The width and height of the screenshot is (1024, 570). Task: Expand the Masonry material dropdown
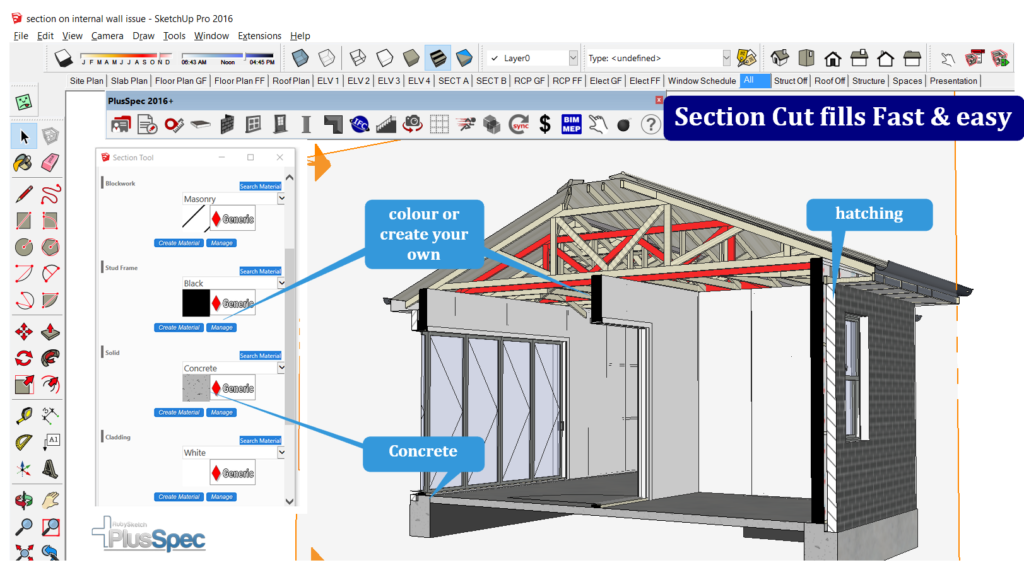coord(281,198)
